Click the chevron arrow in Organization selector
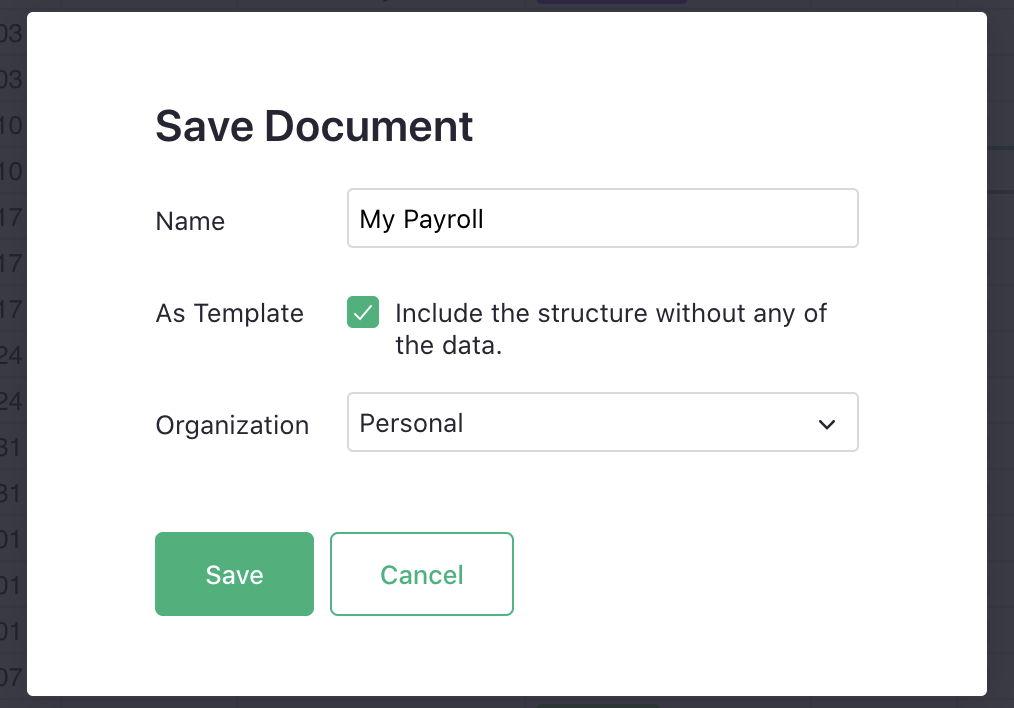Viewport: 1014px width, 708px height. click(x=827, y=424)
